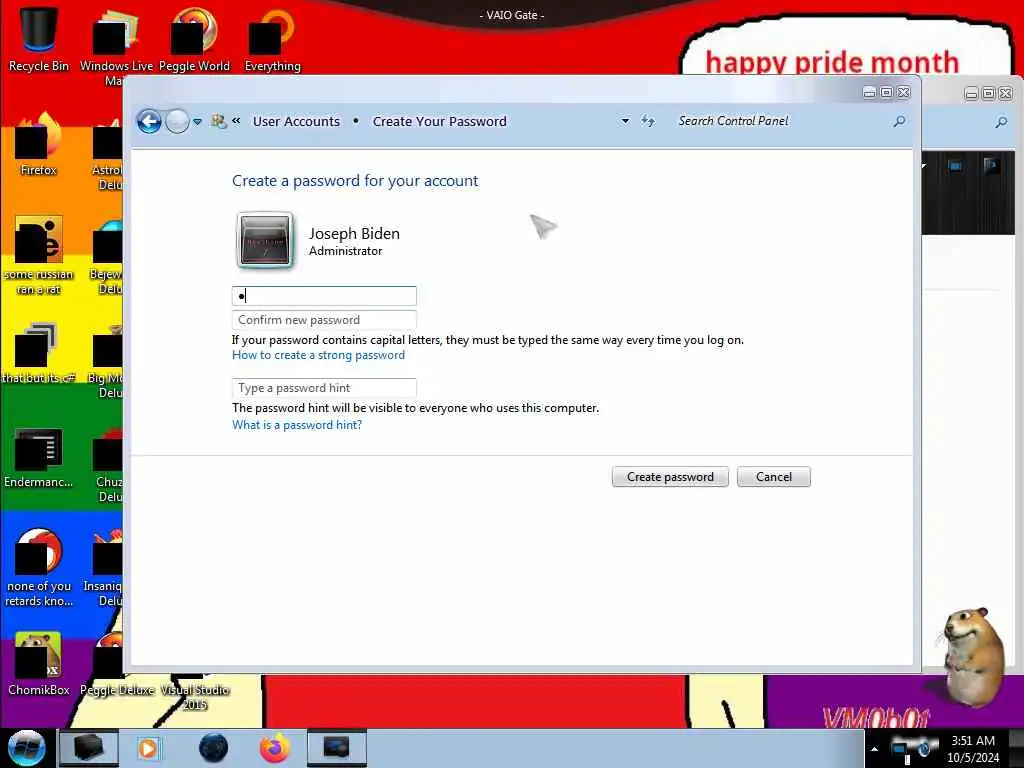Open the thatbutits.c# desktop icon
1024x768 pixels.
click(39, 353)
